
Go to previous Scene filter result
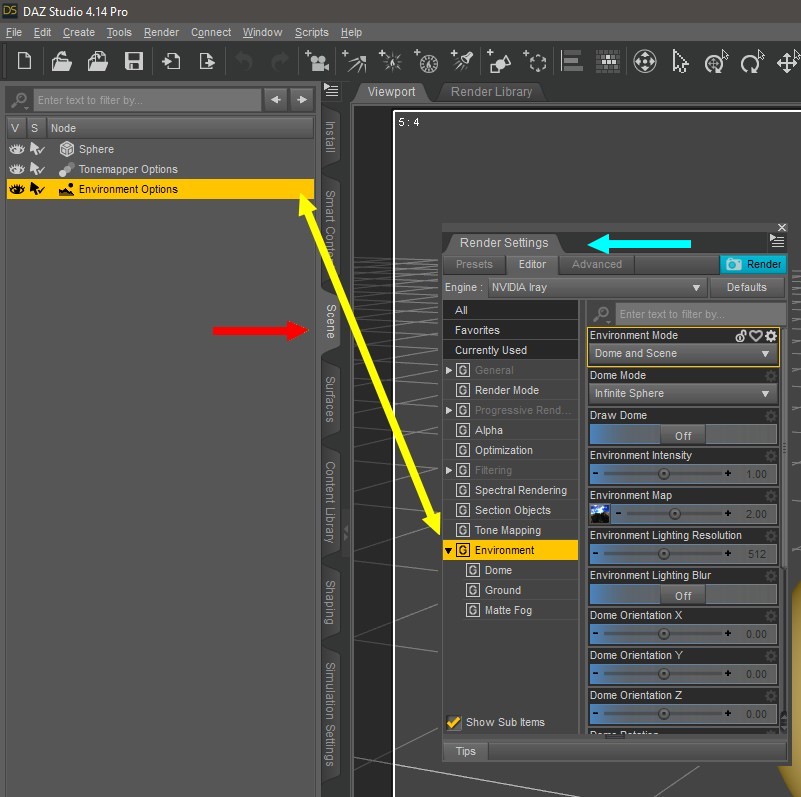pos(276,100)
